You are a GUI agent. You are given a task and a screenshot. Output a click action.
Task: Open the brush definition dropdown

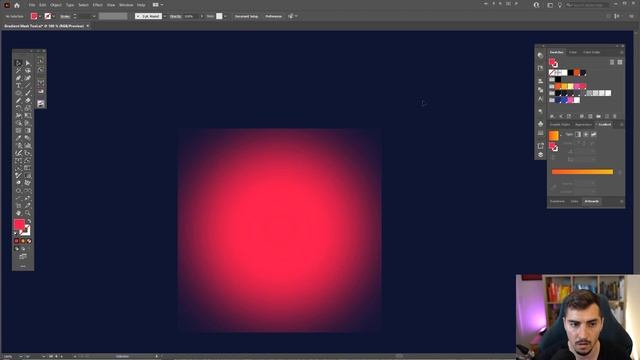point(164,16)
